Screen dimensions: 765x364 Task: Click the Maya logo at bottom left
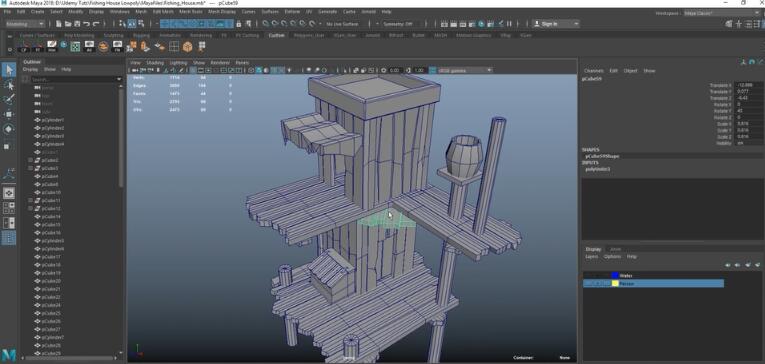(8, 355)
